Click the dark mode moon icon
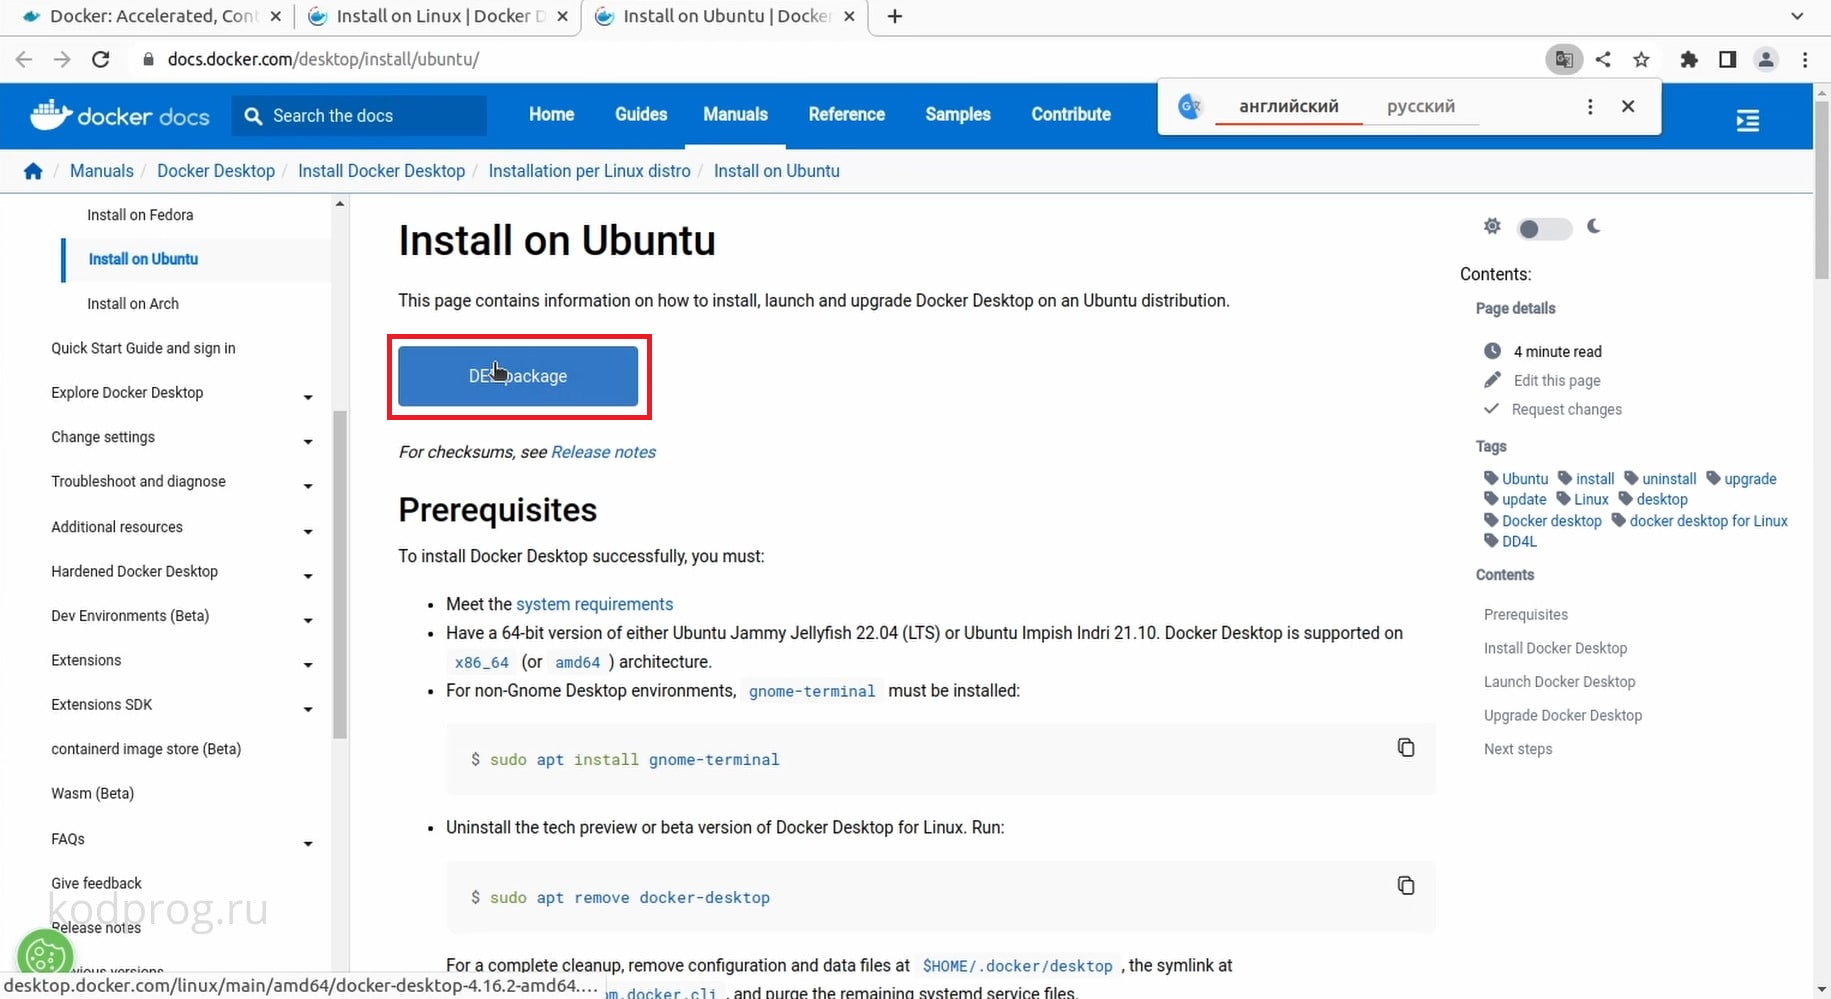Screen dimensions: 1831x999 click(x=1594, y=226)
